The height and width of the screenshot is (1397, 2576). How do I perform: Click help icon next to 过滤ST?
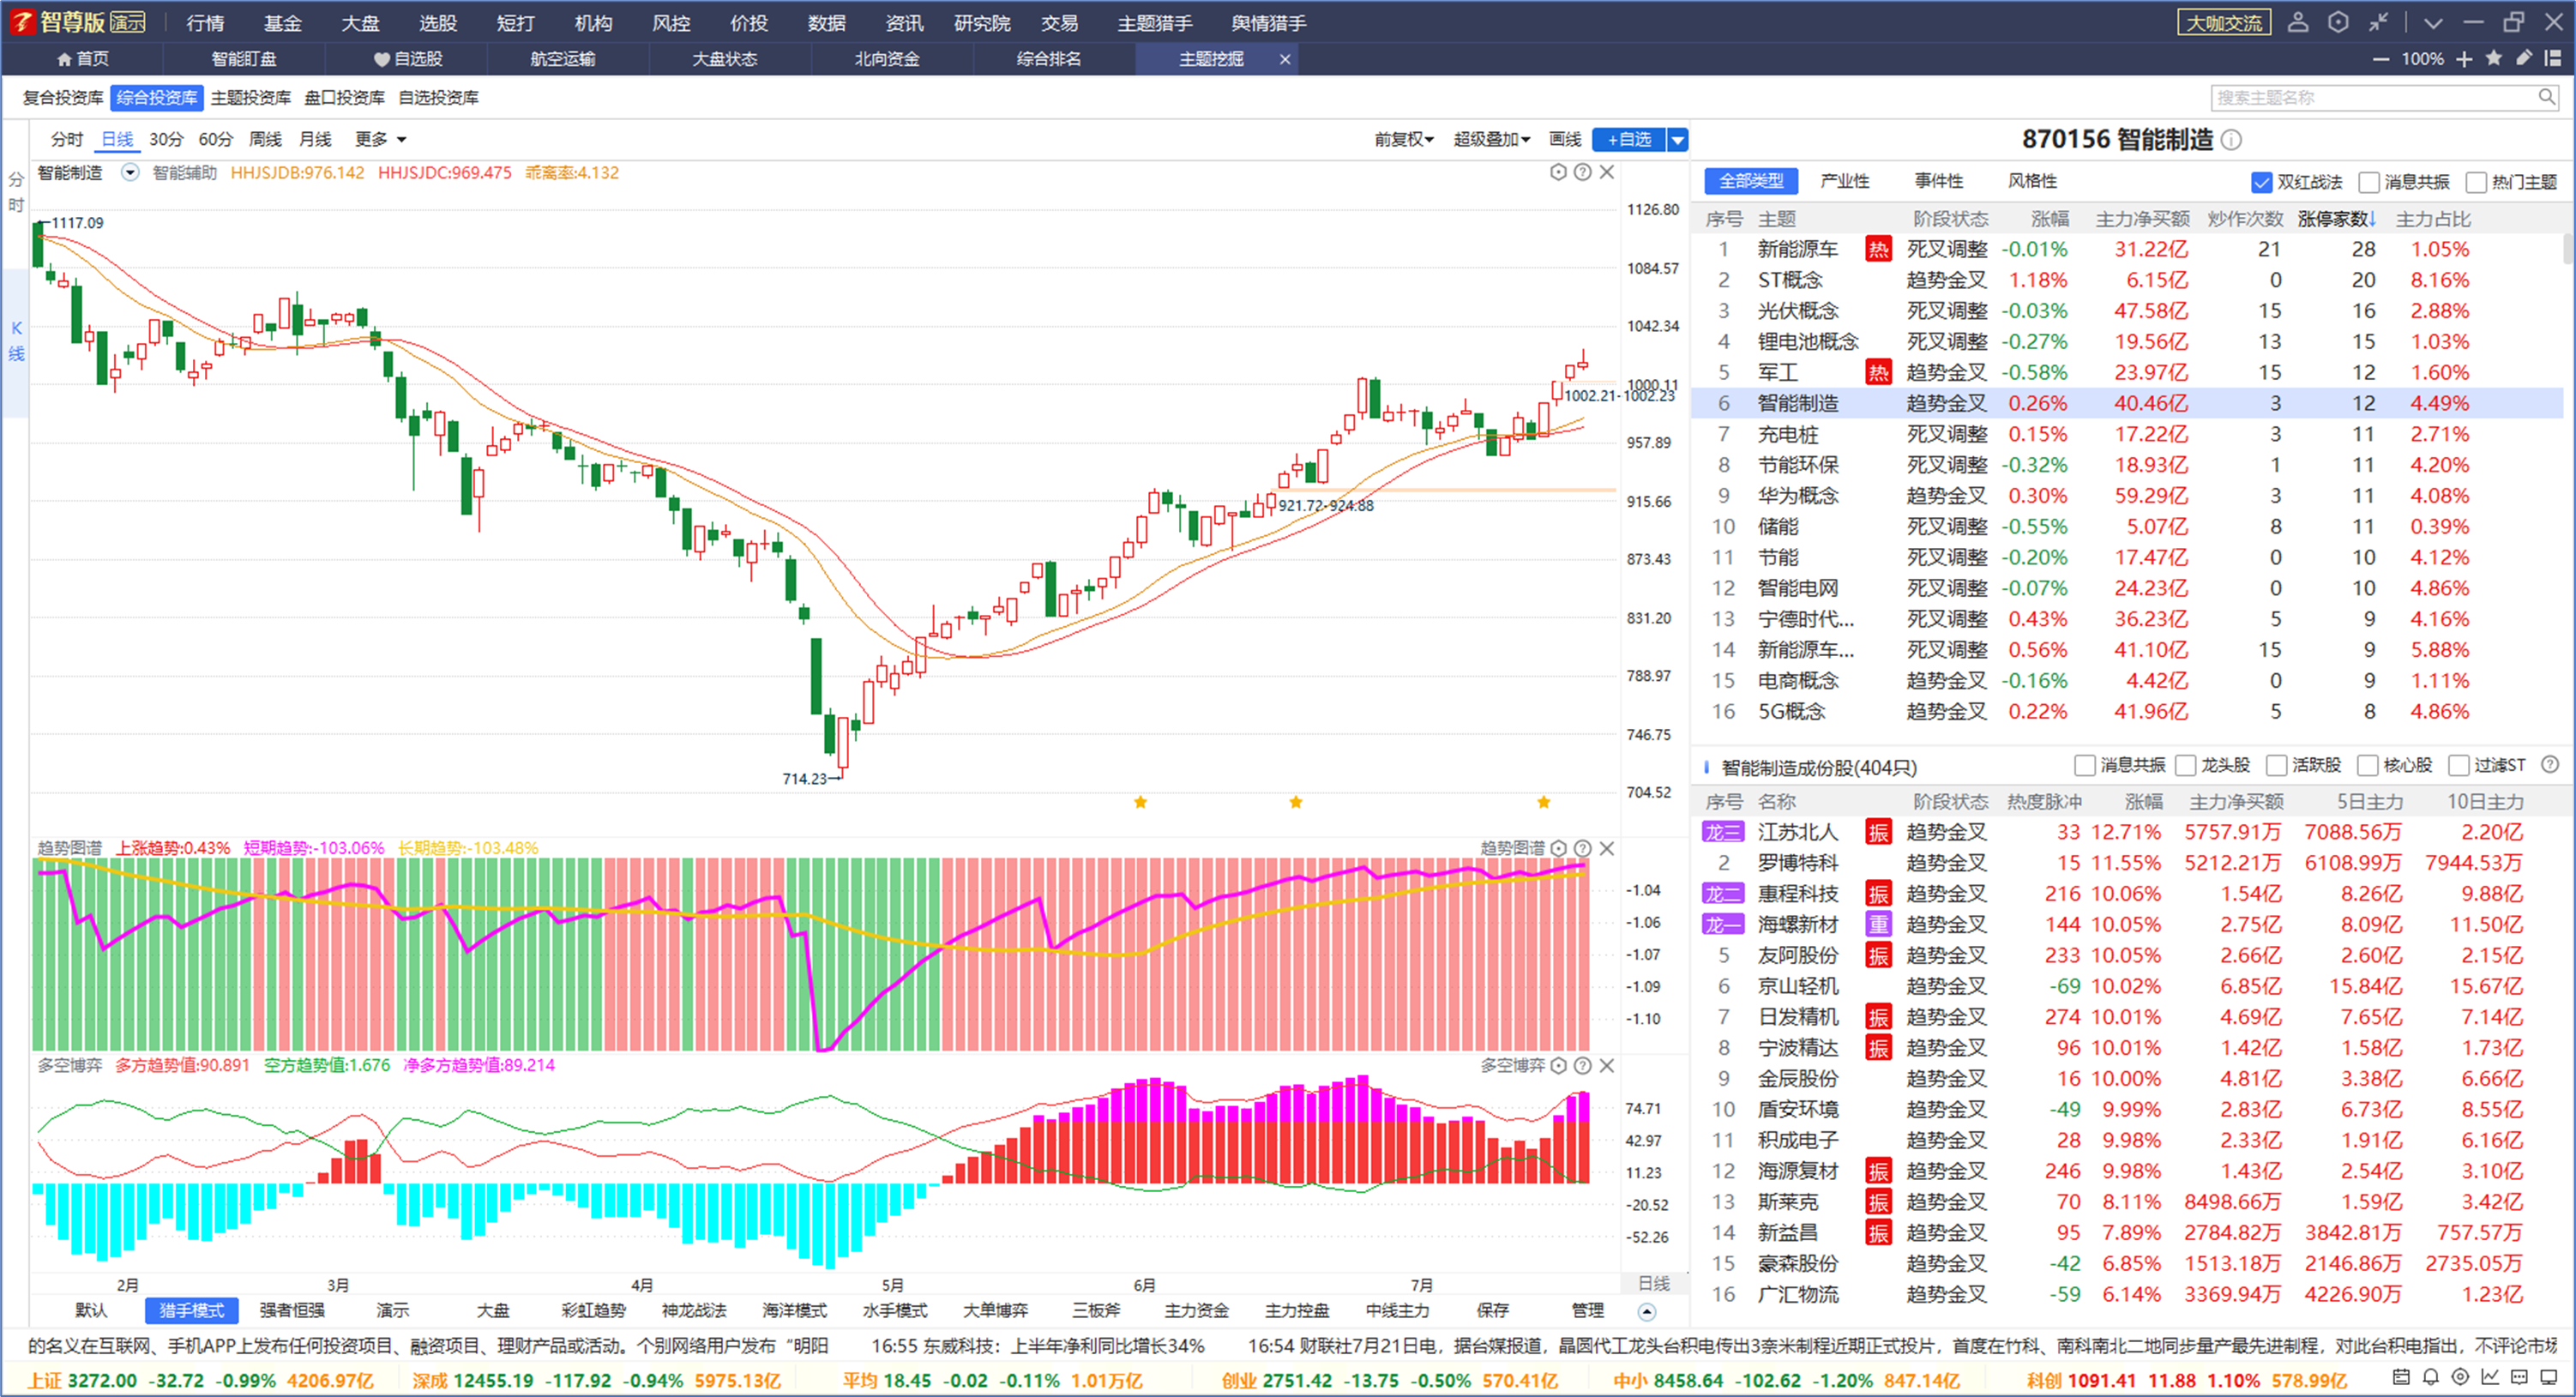pos(2550,765)
